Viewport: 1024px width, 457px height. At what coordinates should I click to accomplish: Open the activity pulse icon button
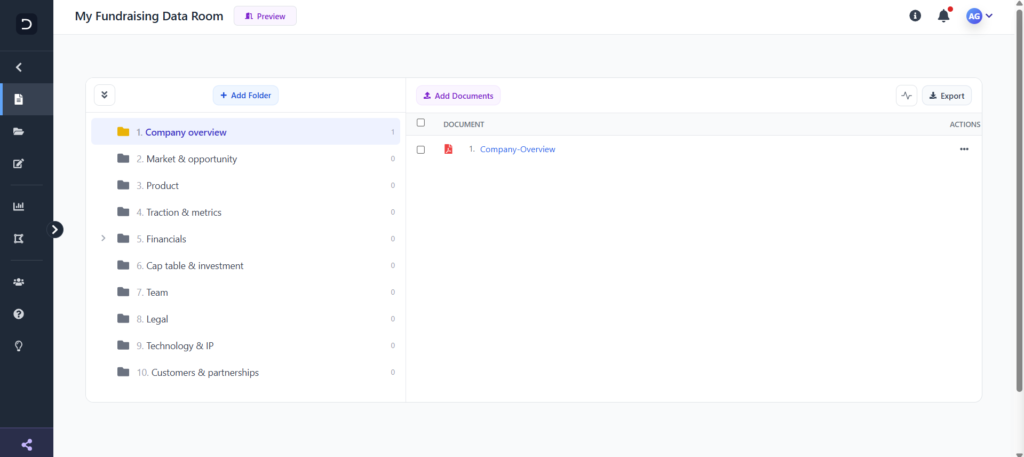pyautogui.click(x=906, y=95)
